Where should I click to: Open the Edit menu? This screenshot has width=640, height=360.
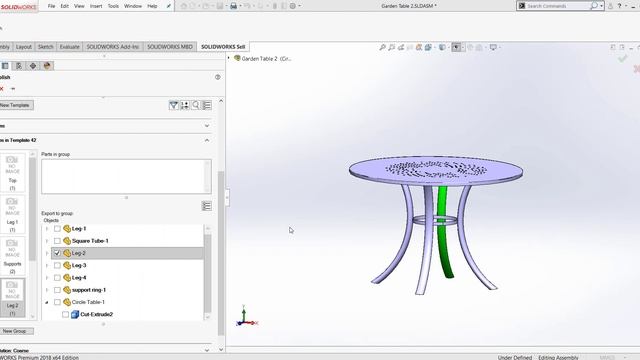64,6
